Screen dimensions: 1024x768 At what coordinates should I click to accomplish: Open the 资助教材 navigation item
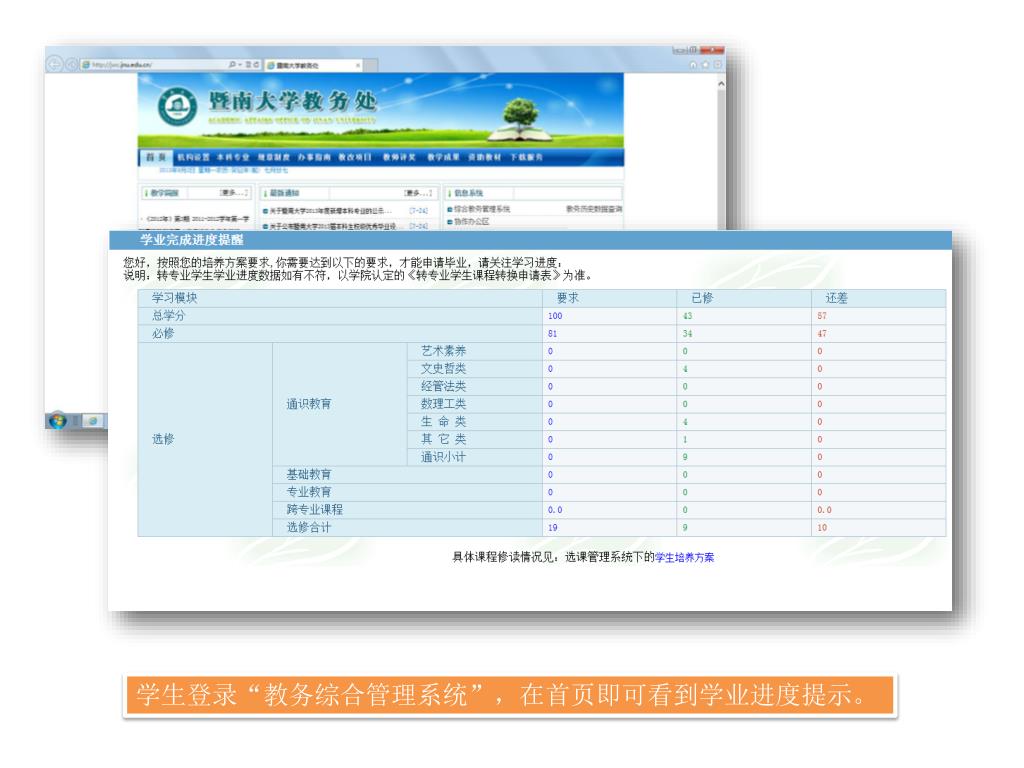(x=485, y=157)
